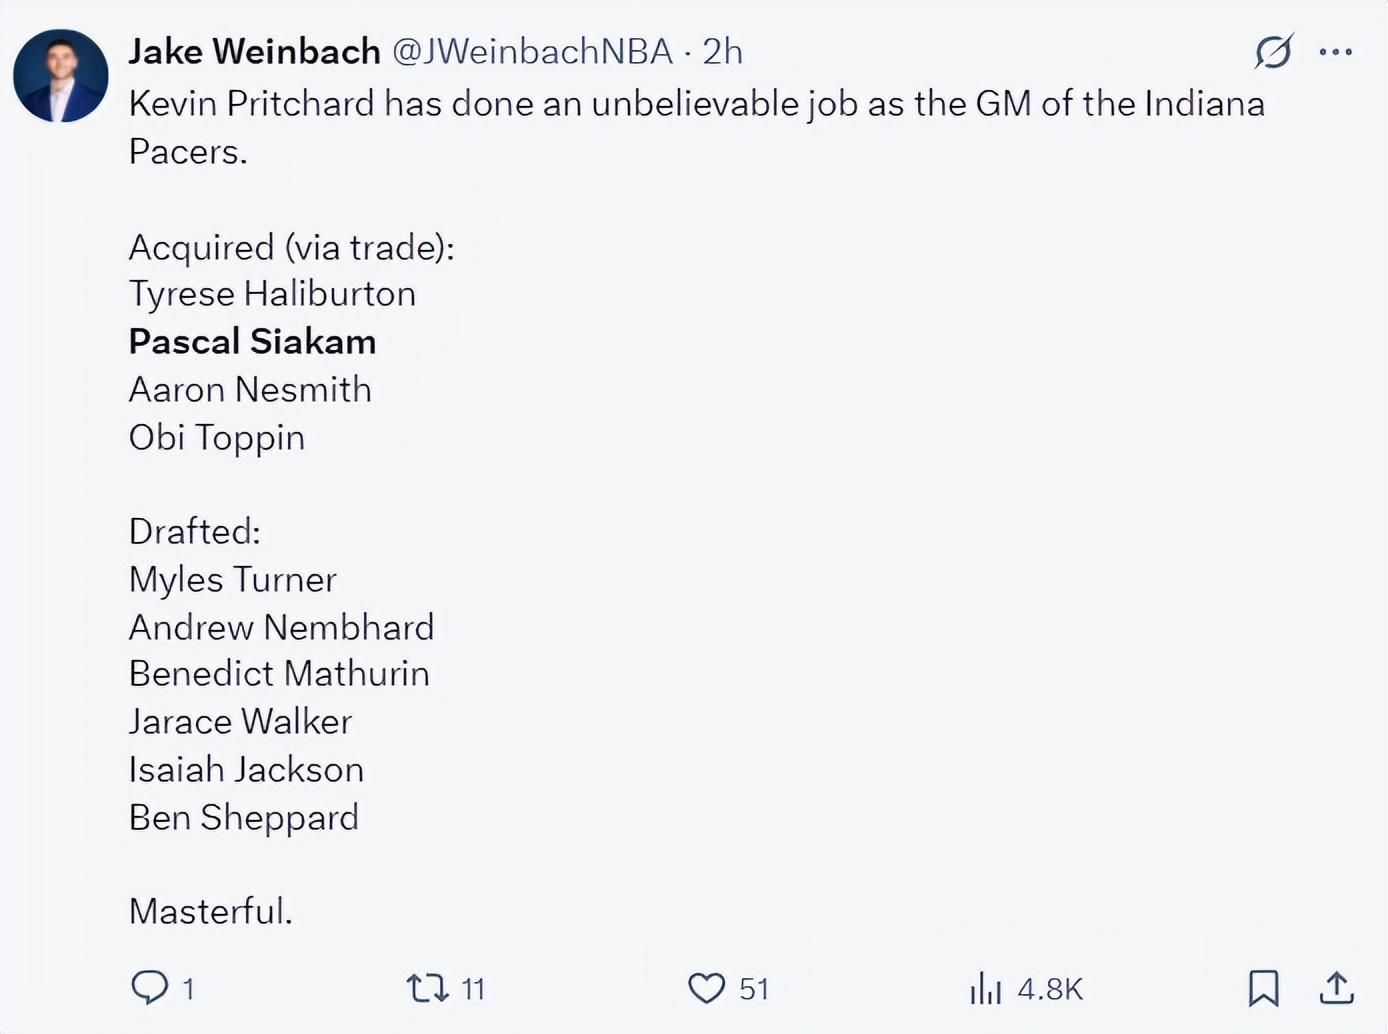
Task: Click the 2h timestamp
Action: (722, 51)
